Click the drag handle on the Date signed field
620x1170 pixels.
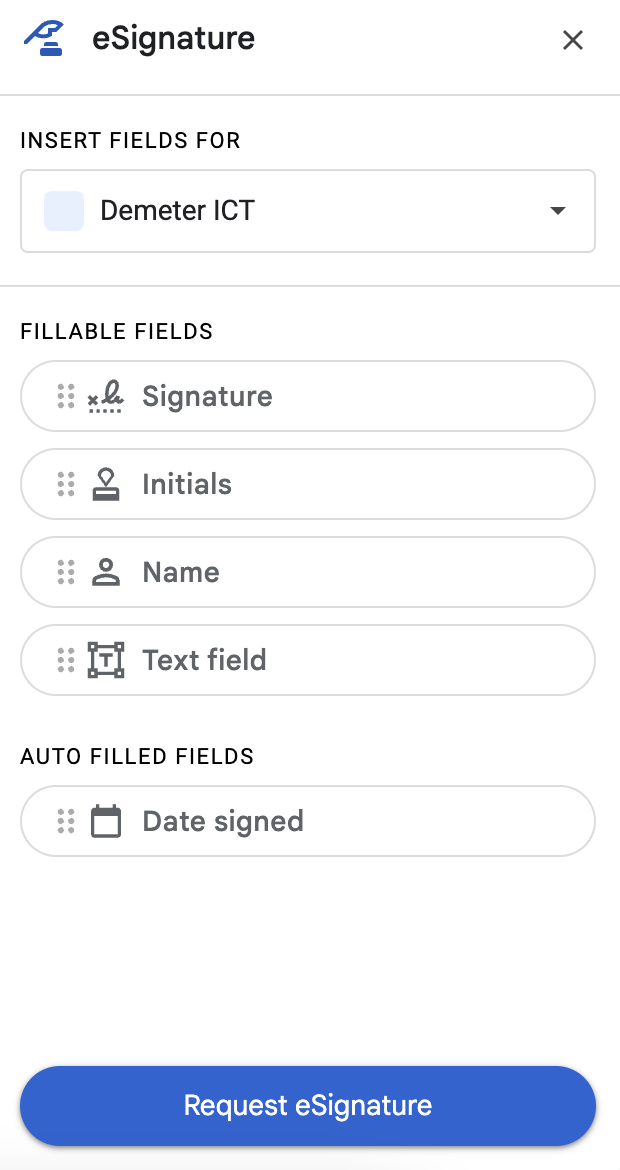tap(66, 821)
